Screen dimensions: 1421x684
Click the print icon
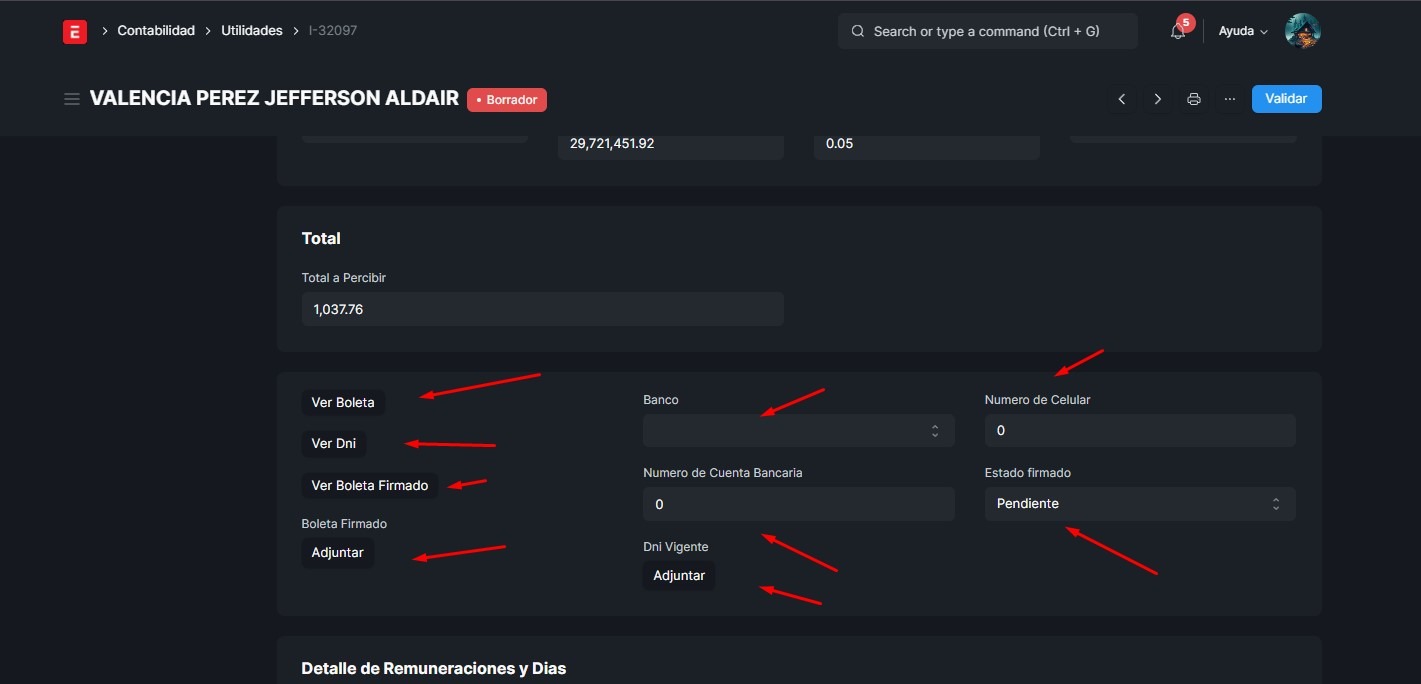1194,99
